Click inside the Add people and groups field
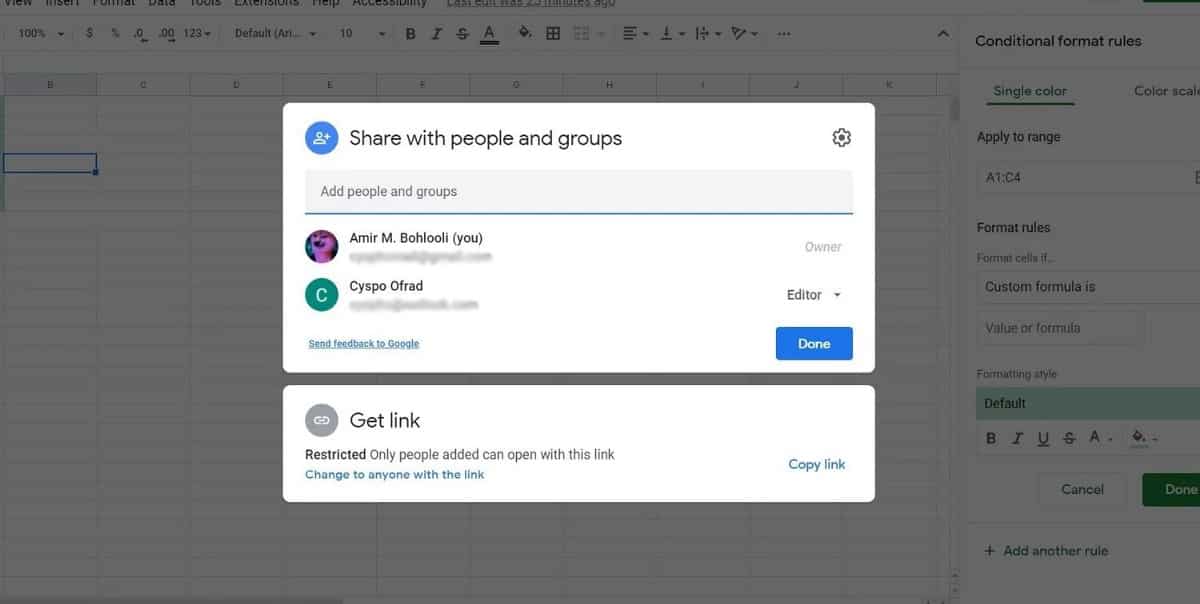 (578, 191)
